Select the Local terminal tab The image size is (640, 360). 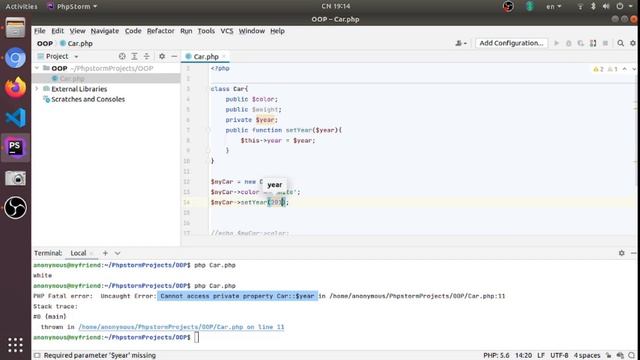point(78,253)
